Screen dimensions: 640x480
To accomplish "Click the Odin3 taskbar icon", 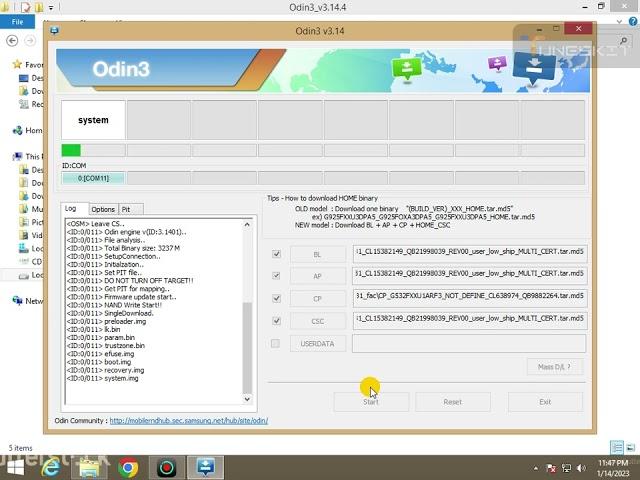I will pyautogui.click(x=205, y=468).
